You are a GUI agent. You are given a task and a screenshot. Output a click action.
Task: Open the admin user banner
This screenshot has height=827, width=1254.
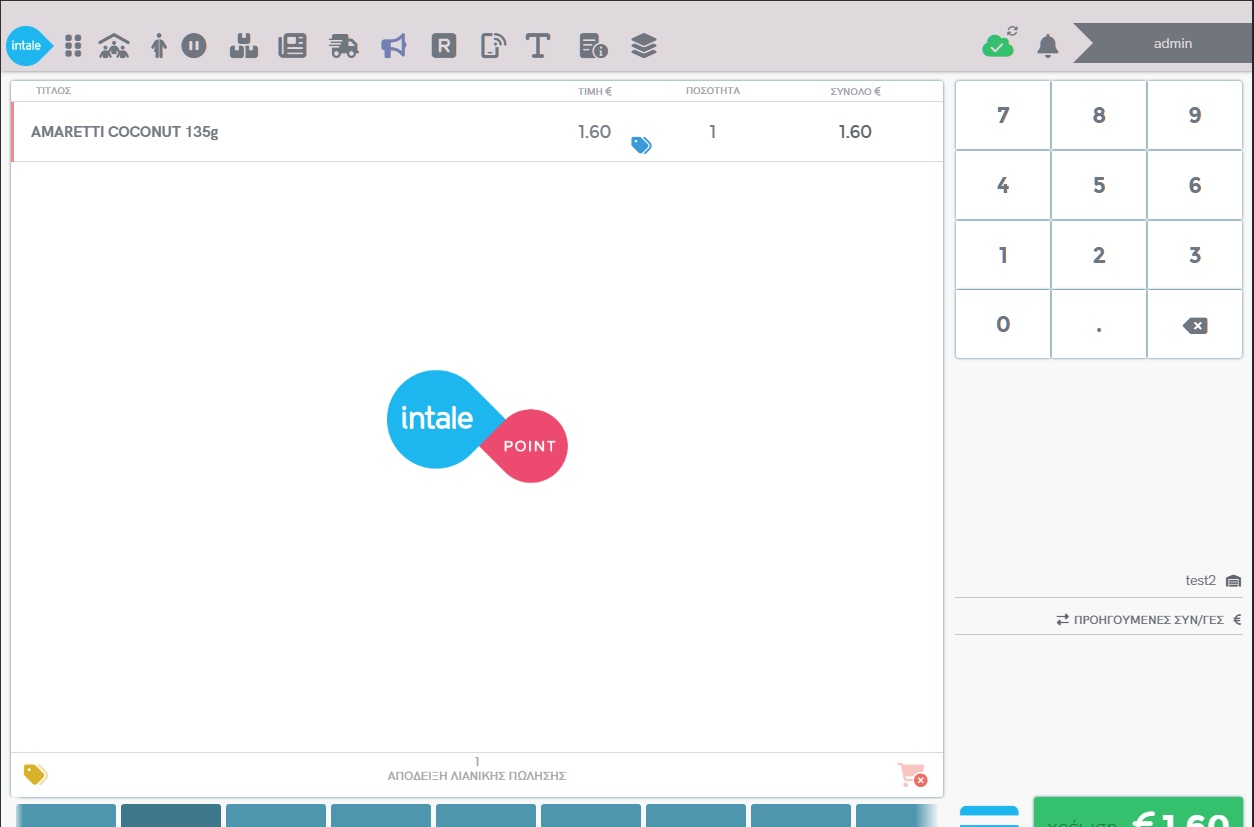point(1162,43)
